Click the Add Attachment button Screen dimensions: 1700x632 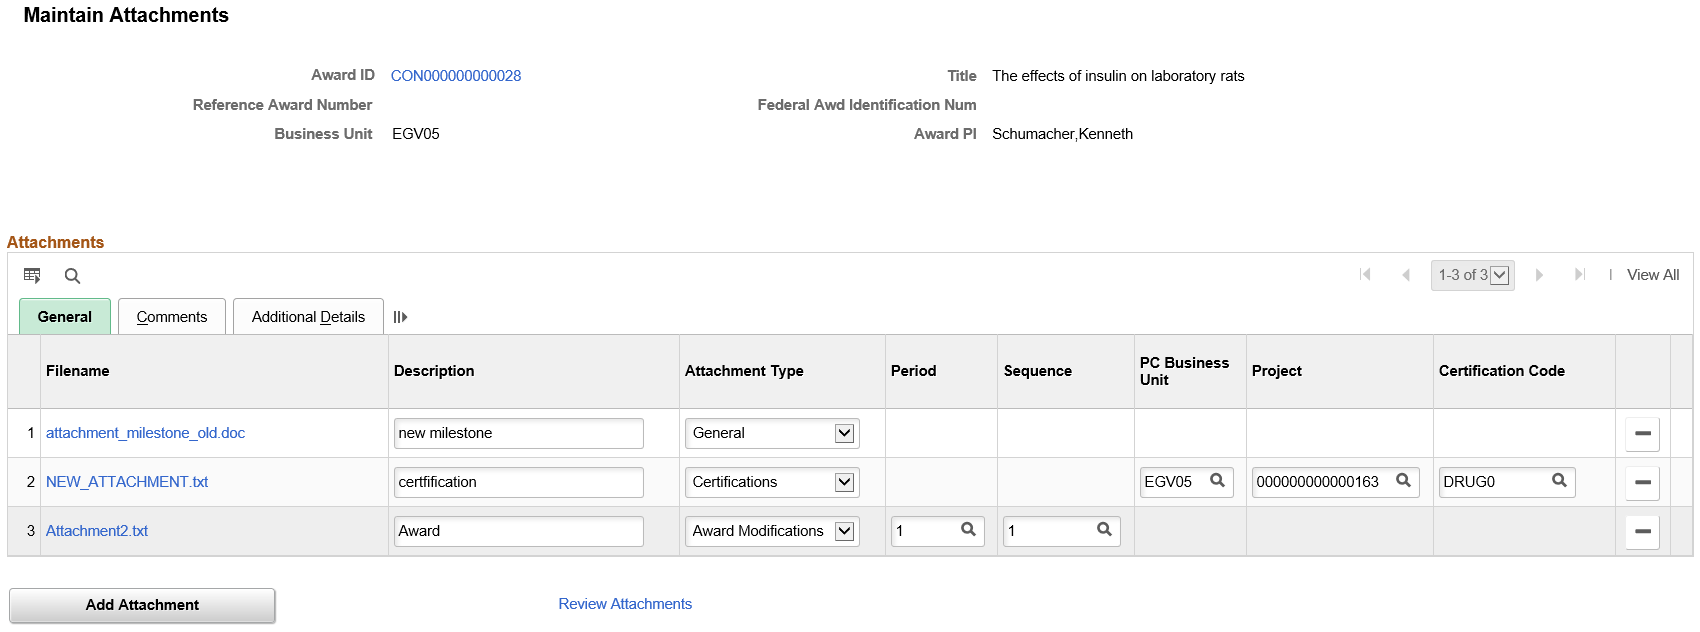point(142,605)
